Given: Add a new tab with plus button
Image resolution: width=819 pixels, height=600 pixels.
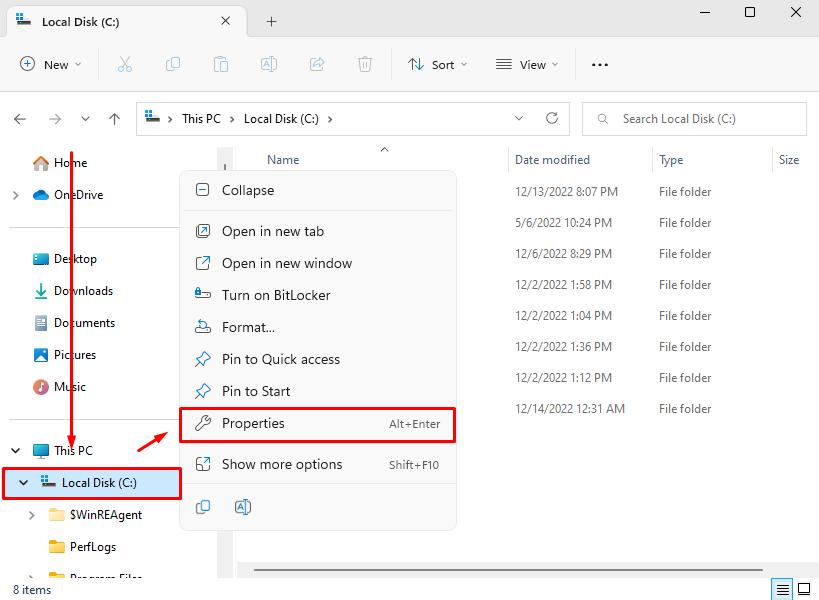Looking at the screenshot, I should [272, 21].
